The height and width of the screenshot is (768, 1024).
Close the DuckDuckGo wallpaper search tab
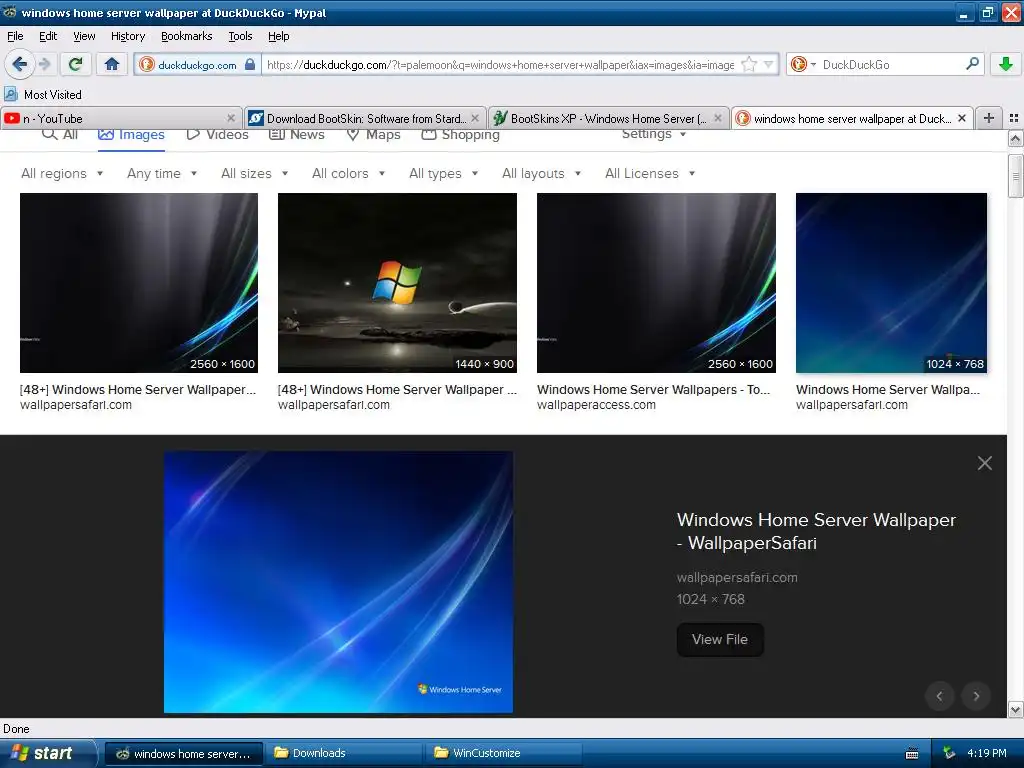click(961, 118)
